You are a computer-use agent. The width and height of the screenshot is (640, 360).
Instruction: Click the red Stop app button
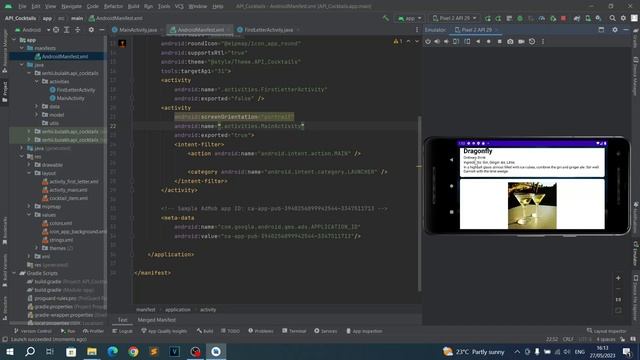(x=563, y=18)
